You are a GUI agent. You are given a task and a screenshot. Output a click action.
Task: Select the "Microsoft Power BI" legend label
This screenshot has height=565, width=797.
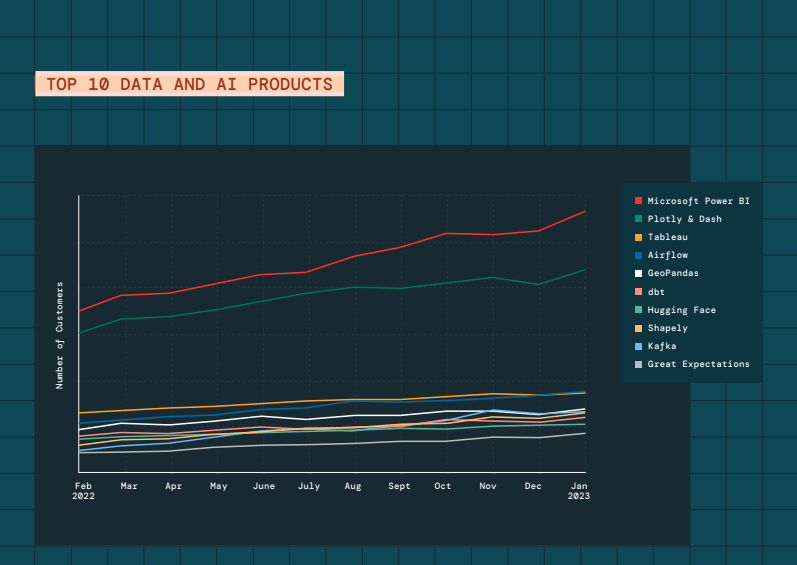(698, 201)
